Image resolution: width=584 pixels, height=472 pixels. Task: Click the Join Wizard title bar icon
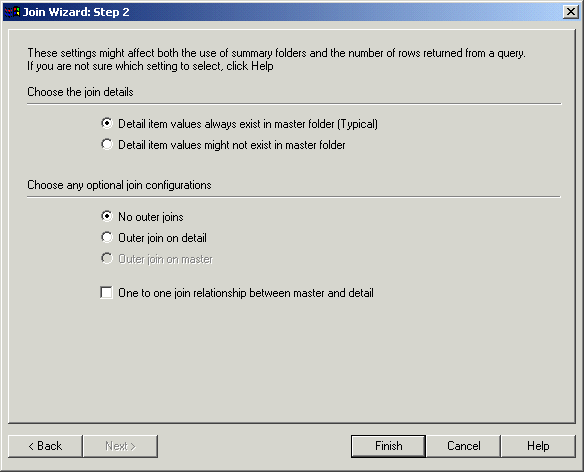[12, 12]
